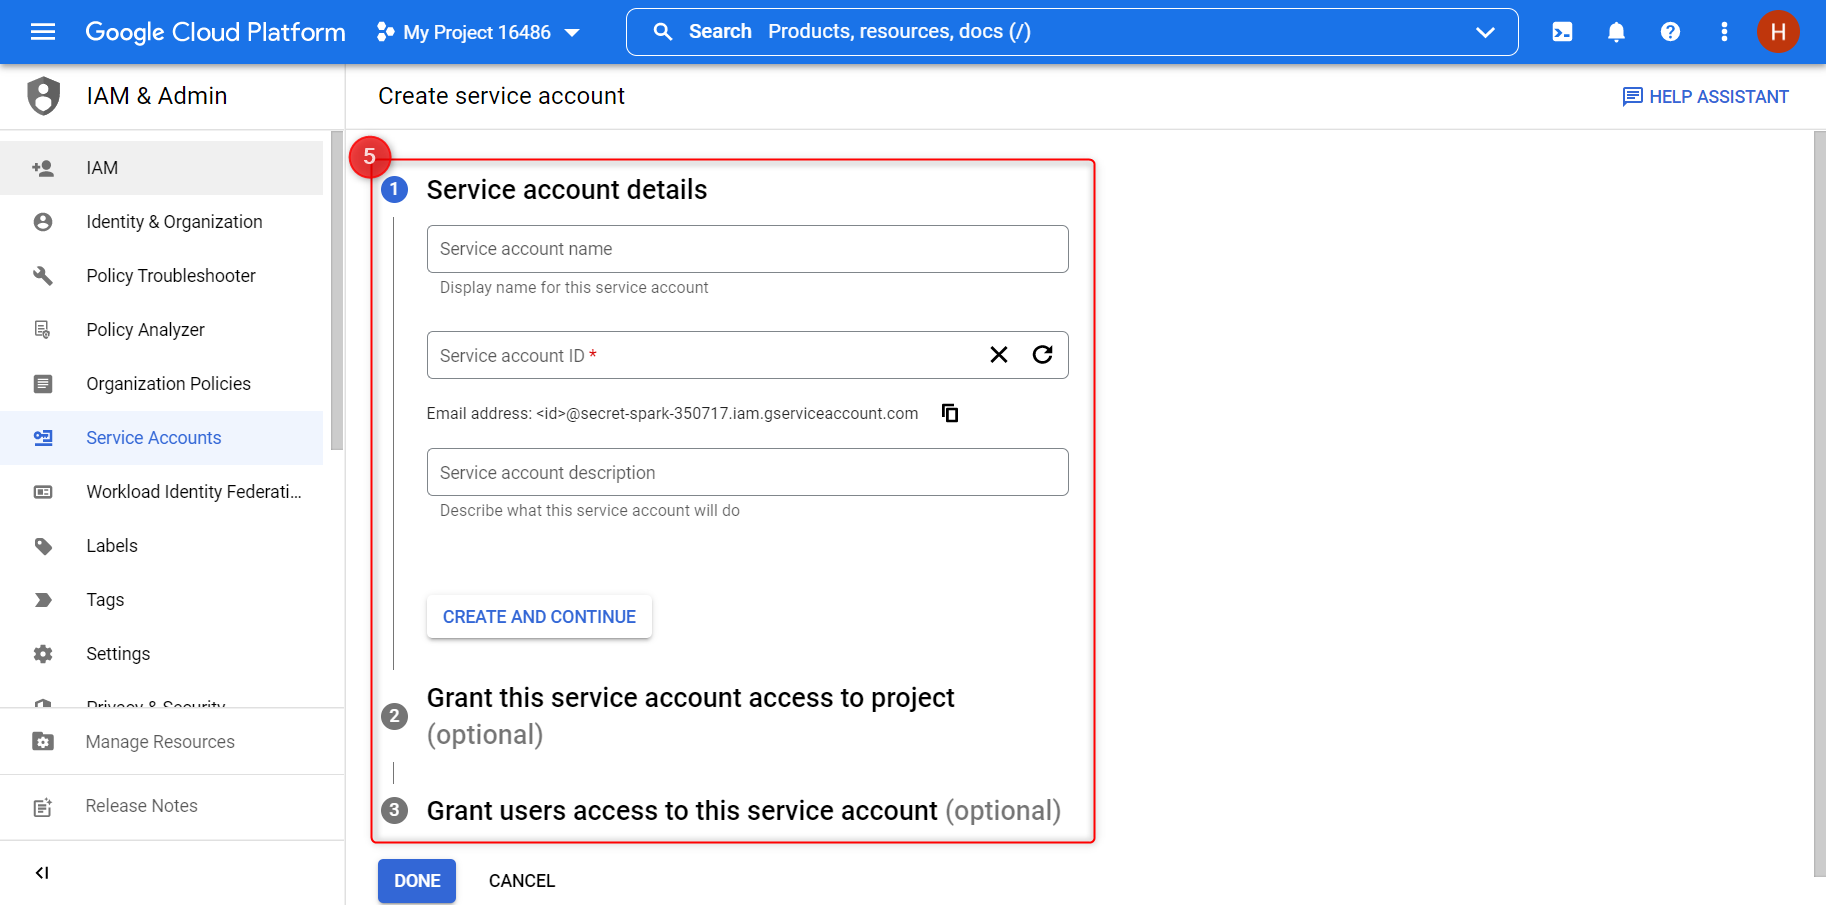
Task: Click the CREATE AND CONTINUE button
Action: coord(538,616)
